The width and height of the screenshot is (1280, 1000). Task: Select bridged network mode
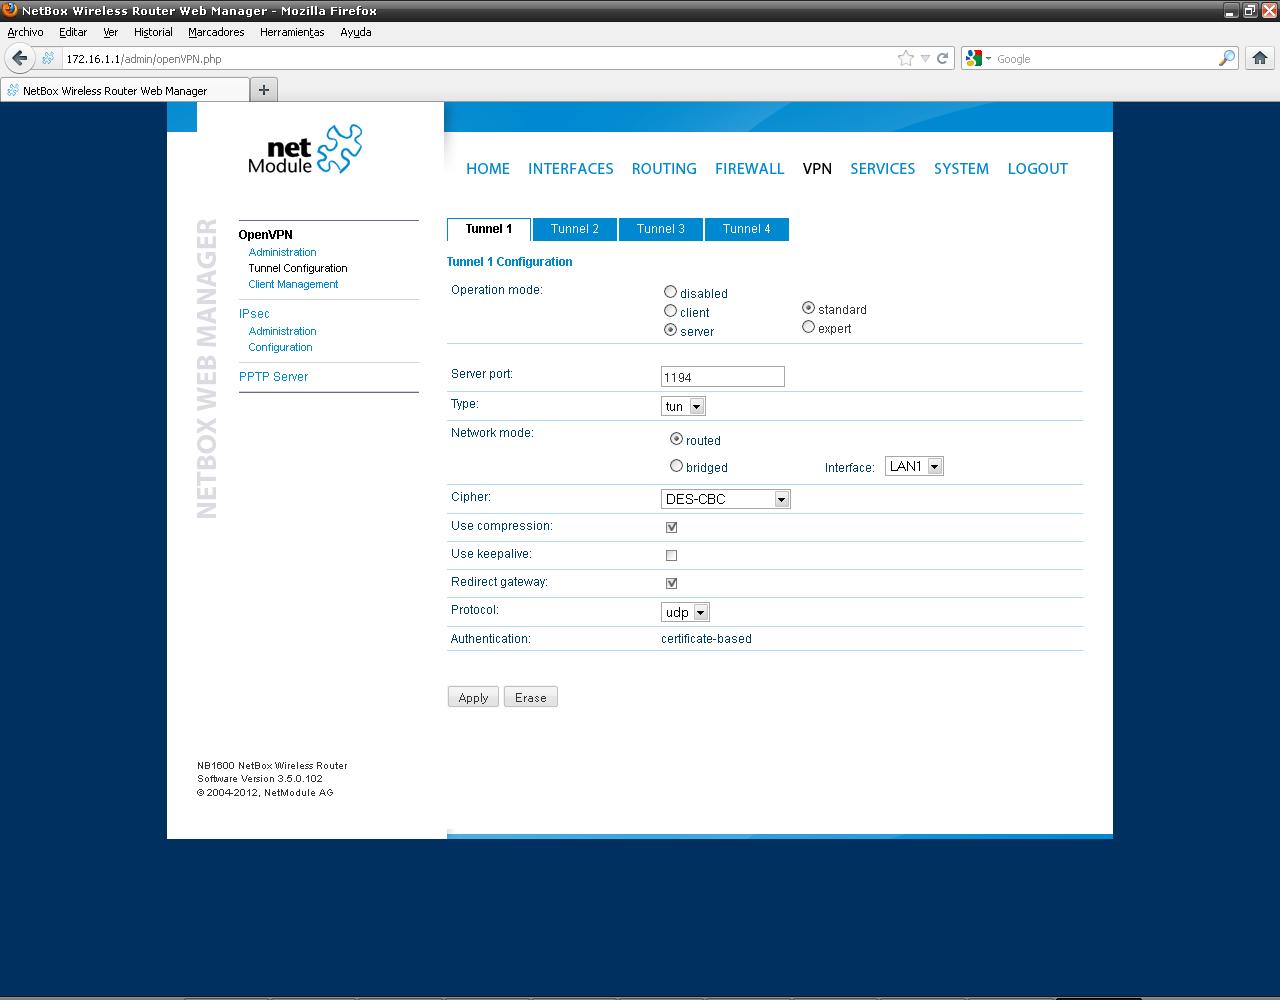coord(676,466)
